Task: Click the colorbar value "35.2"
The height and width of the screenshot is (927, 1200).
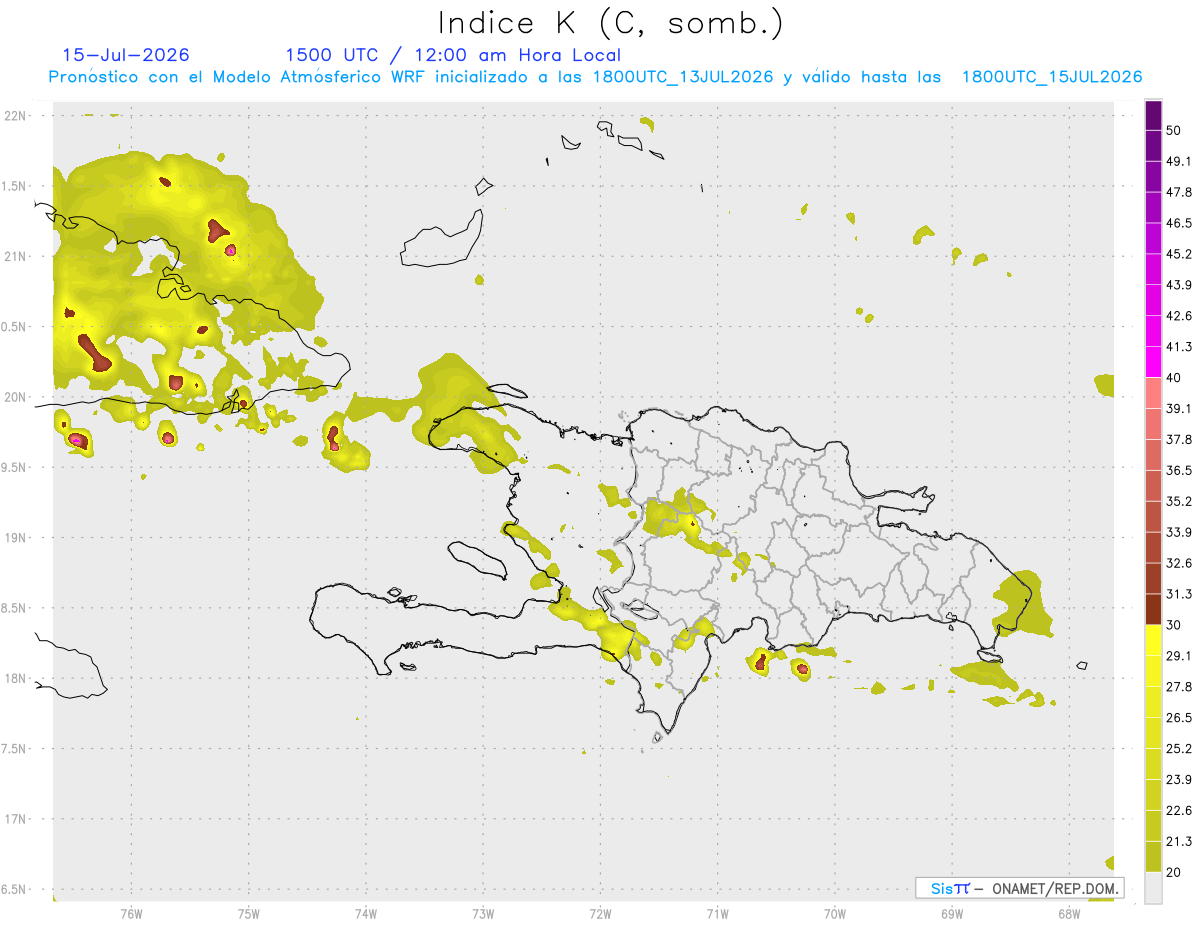Action: click(1179, 501)
